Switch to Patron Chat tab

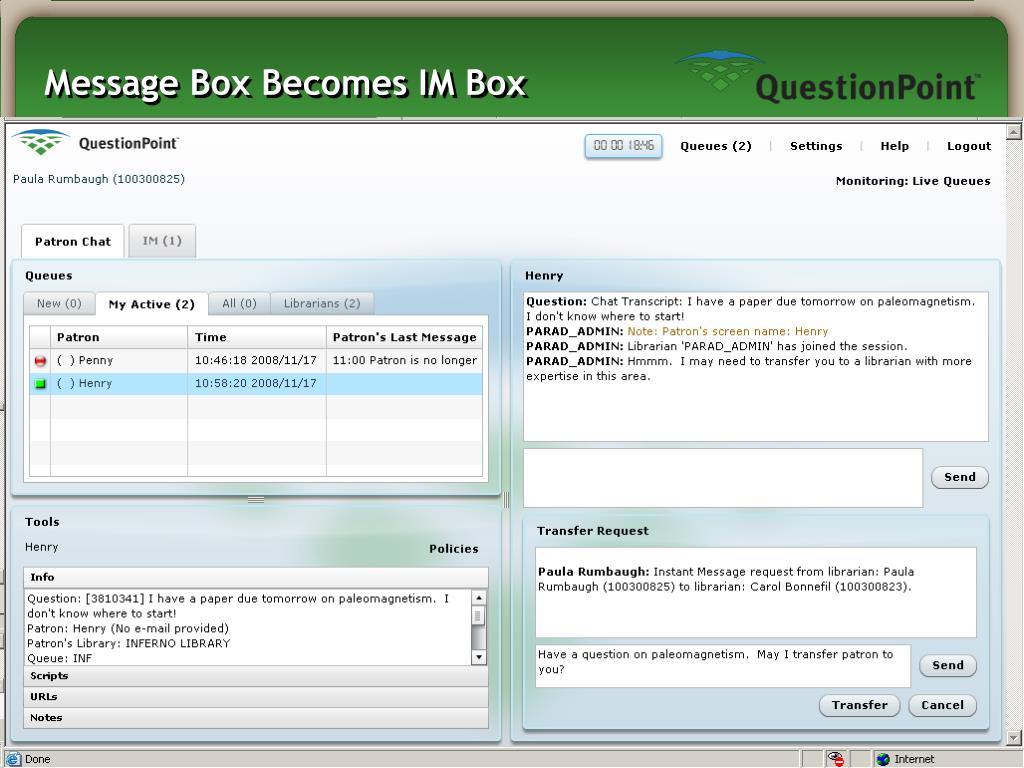72,241
